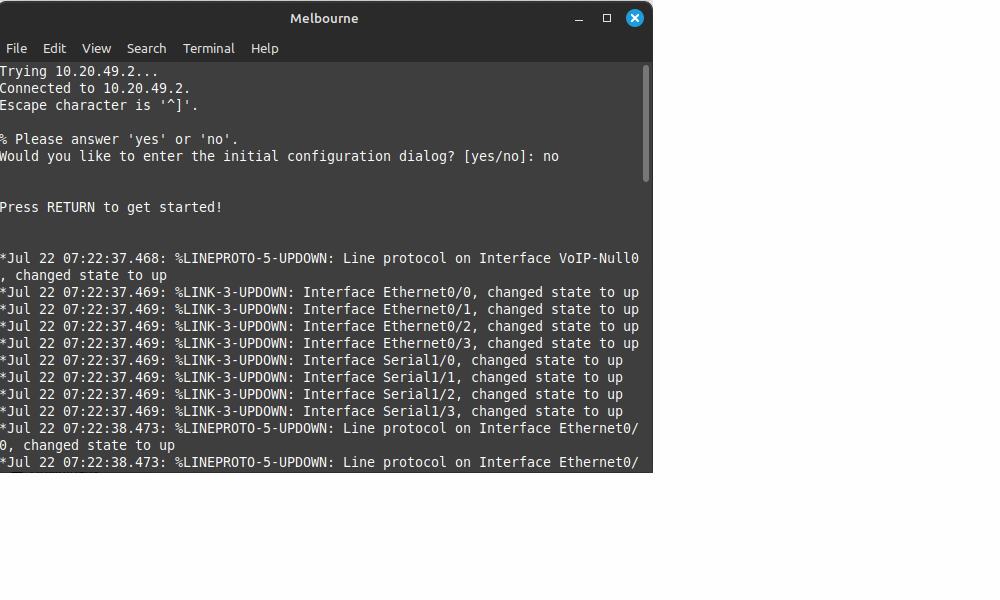Click the Melbourne window title bar text
The image size is (1000, 600).
[324, 18]
